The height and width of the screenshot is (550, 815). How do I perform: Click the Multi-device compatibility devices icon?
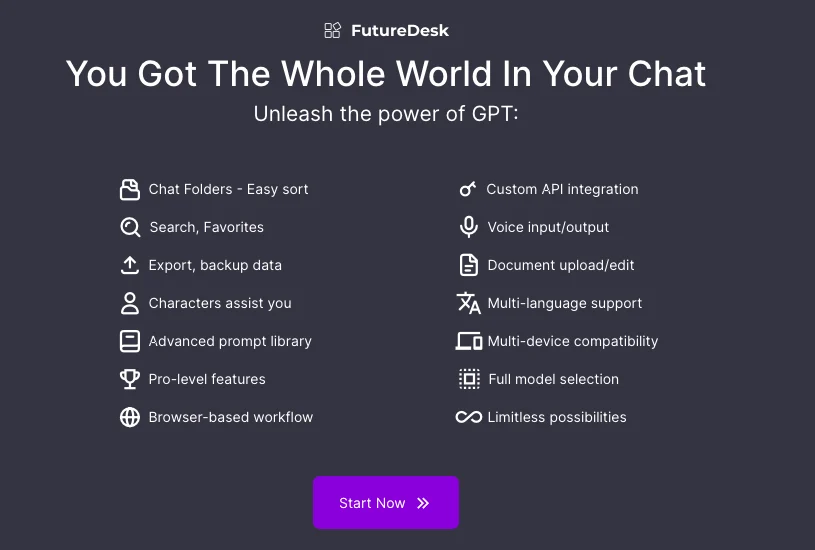click(468, 341)
